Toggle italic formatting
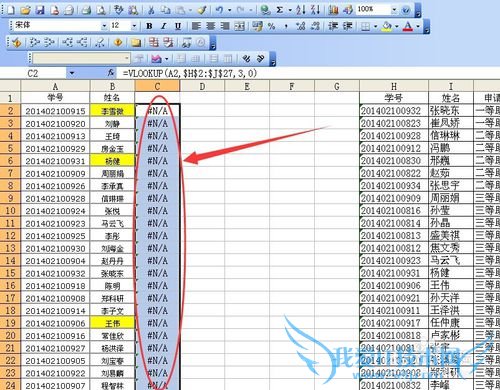Screen dimensions: 500x390 click(x=164, y=26)
